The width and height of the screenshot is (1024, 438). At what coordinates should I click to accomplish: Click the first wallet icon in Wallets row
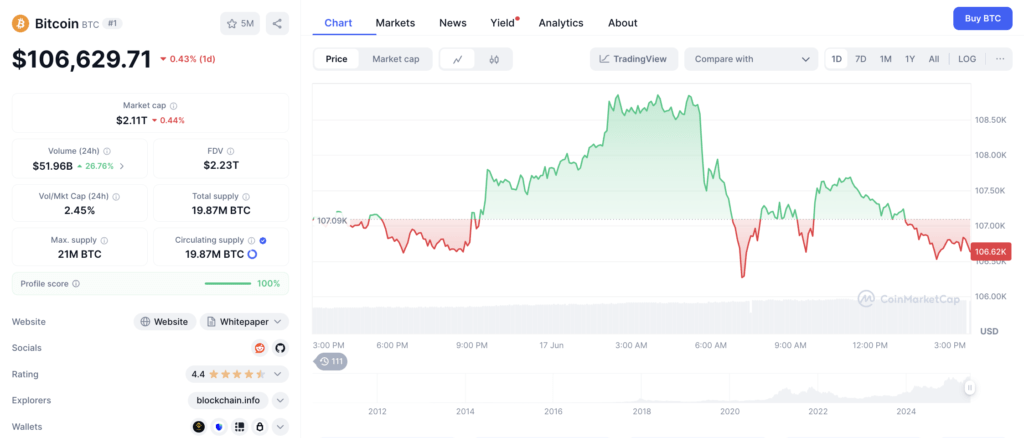[x=199, y=427]
